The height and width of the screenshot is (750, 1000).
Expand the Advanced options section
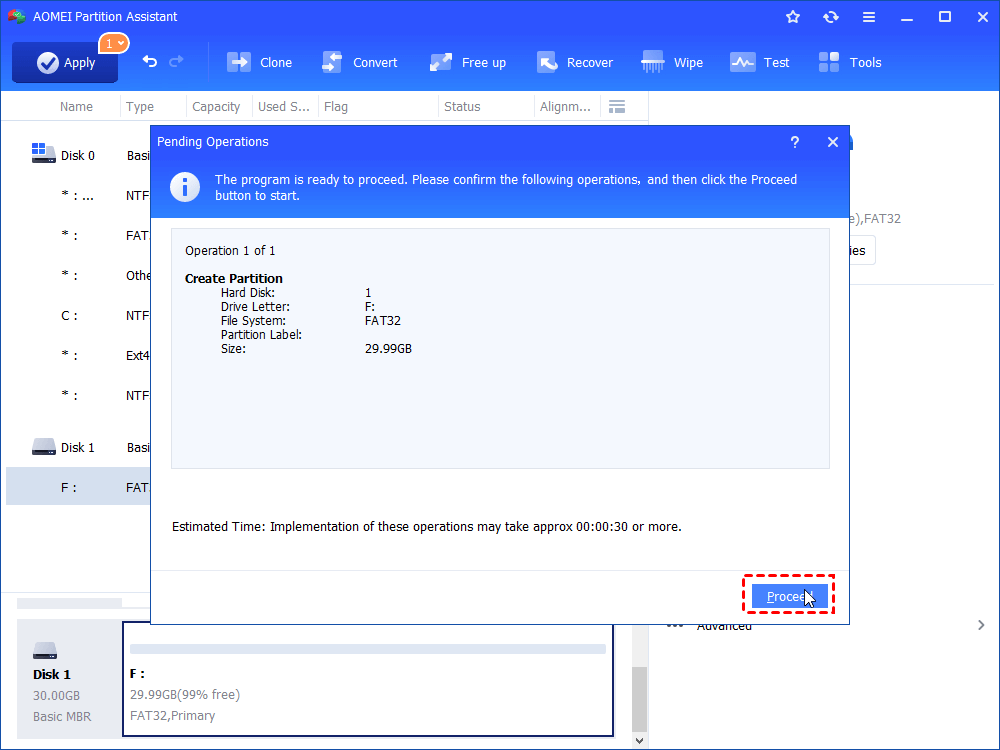tap(723, 625)
